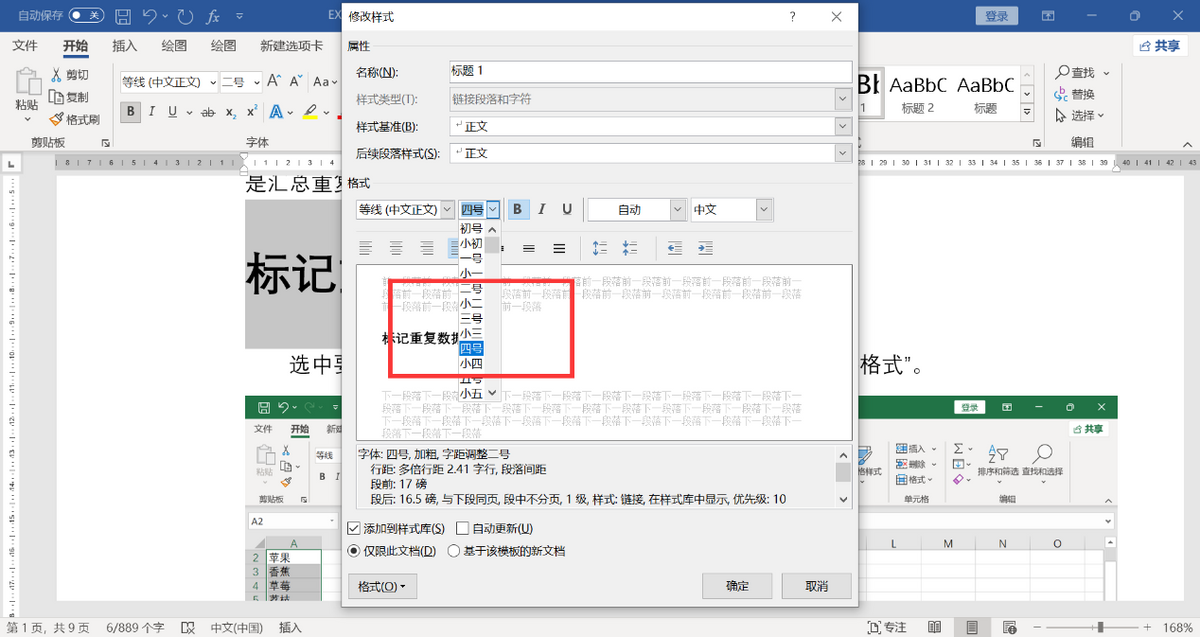Choose 小二 in font size list
The image size is (1200, 637).
[471, 303]
